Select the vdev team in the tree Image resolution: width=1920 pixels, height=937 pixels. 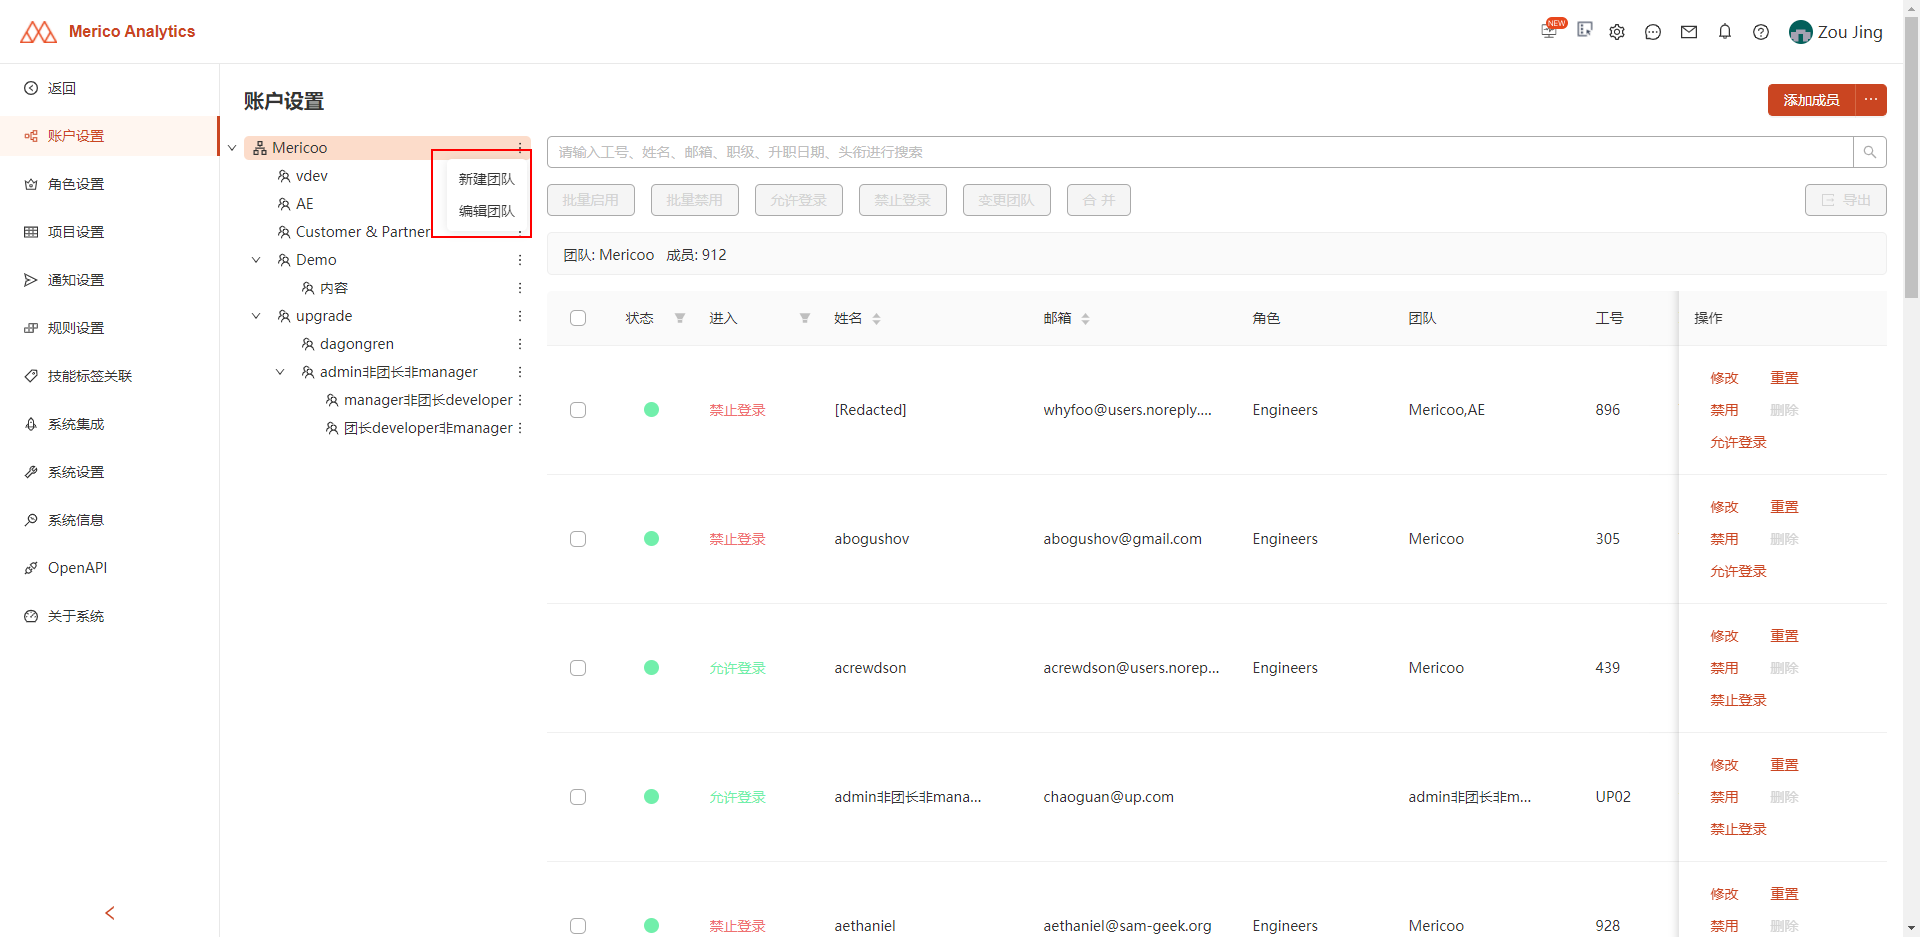(x=311, y=176)
